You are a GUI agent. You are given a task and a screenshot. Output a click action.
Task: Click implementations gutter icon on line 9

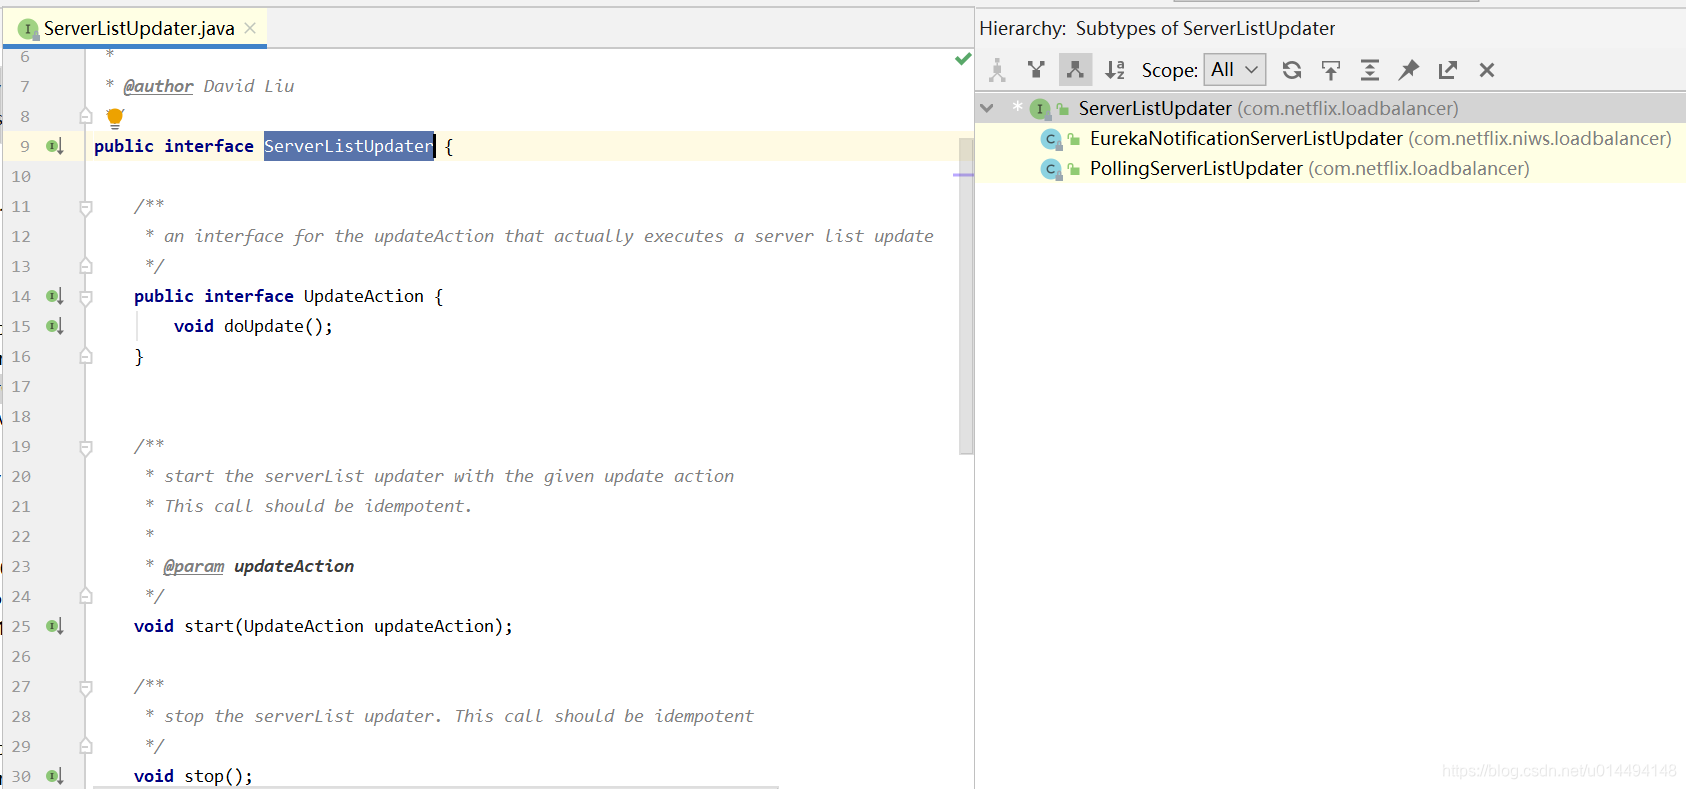point(55,146)
